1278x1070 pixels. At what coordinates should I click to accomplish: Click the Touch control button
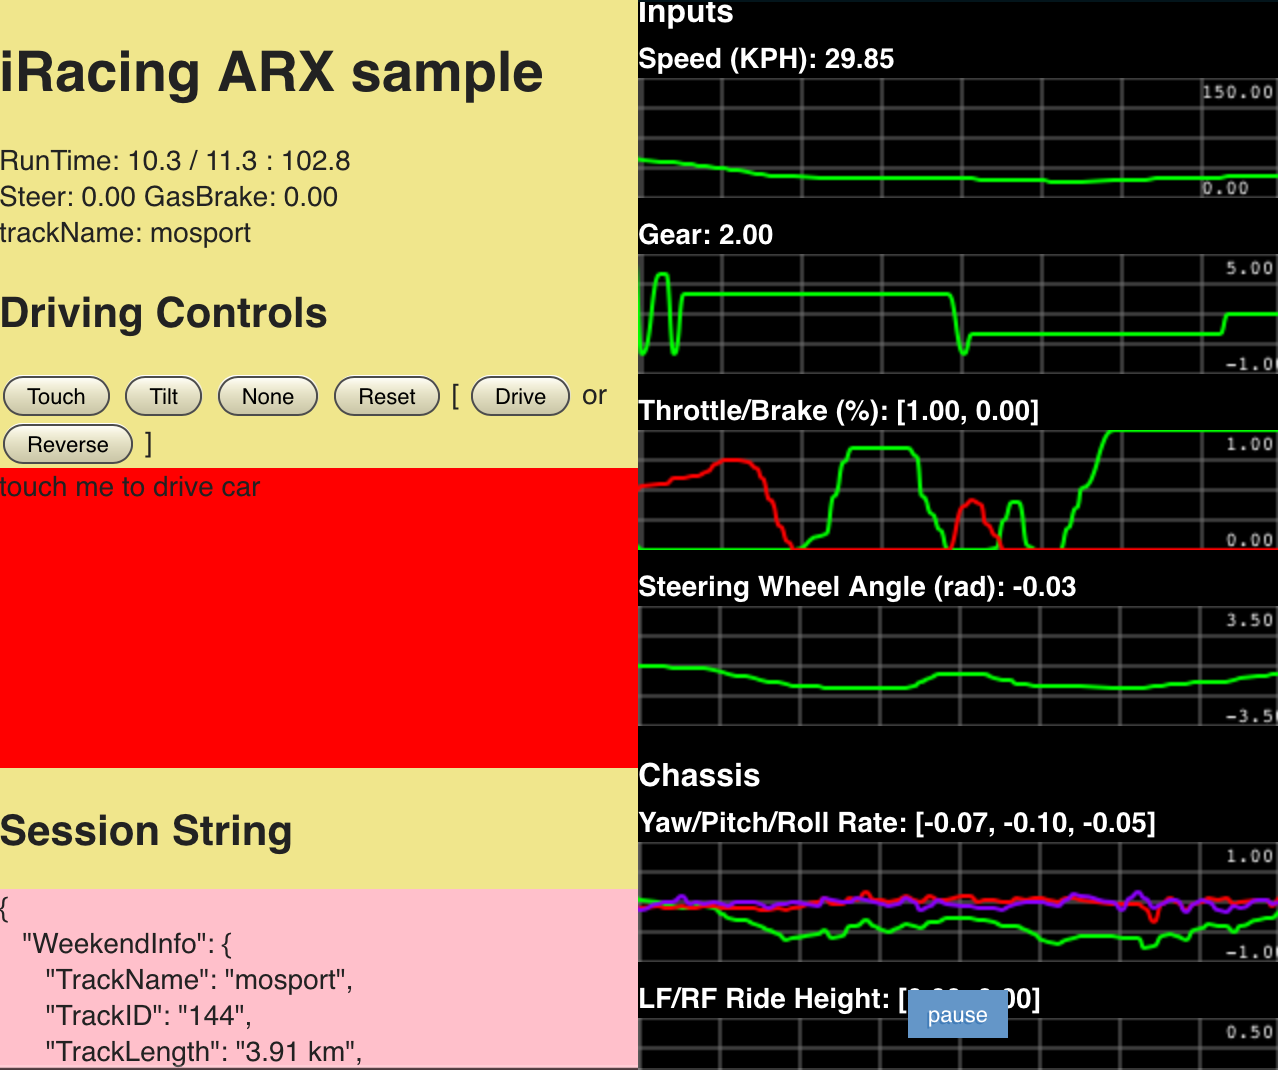(x=57, y=396)
